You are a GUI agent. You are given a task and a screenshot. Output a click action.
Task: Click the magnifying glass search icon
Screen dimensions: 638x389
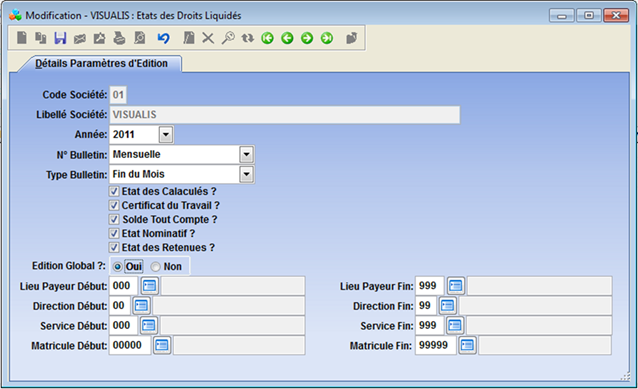click(x=228, y=38)
